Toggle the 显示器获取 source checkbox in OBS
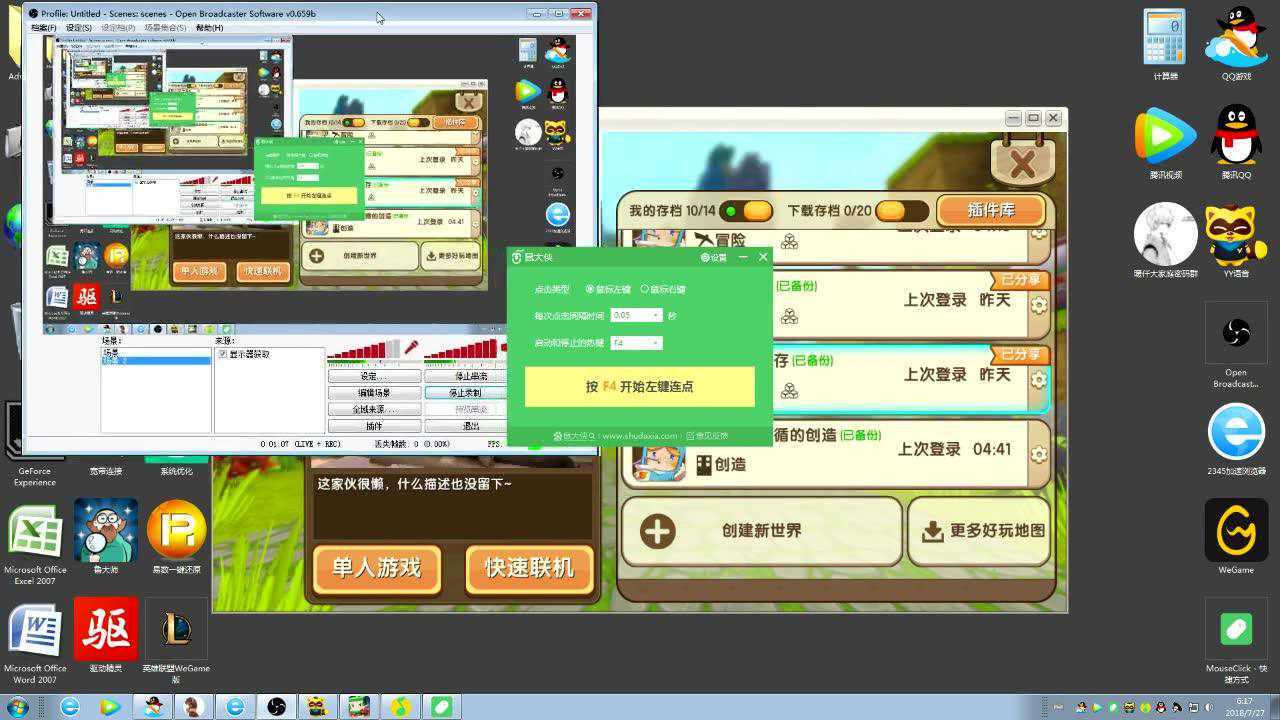 223,354
